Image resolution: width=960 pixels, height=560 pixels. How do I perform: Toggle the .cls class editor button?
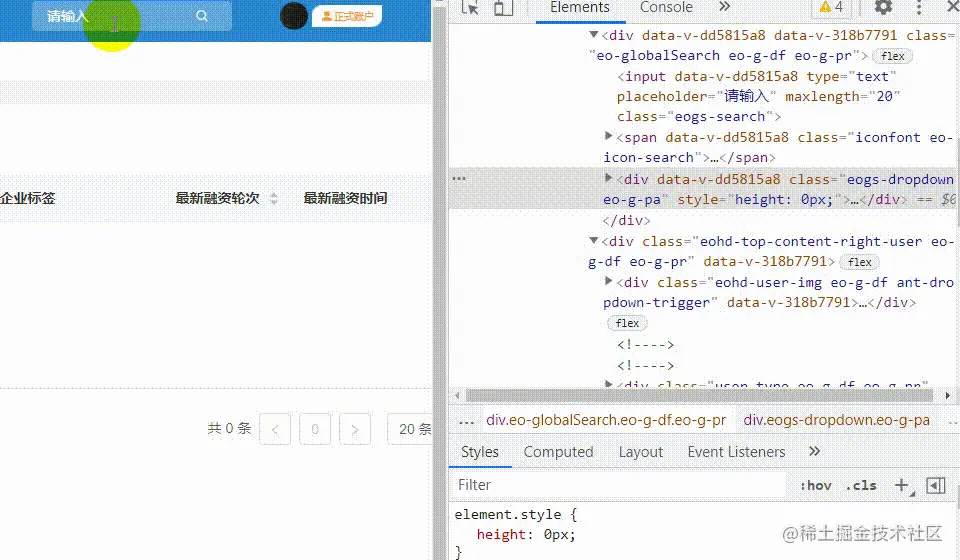pos(861,486)
